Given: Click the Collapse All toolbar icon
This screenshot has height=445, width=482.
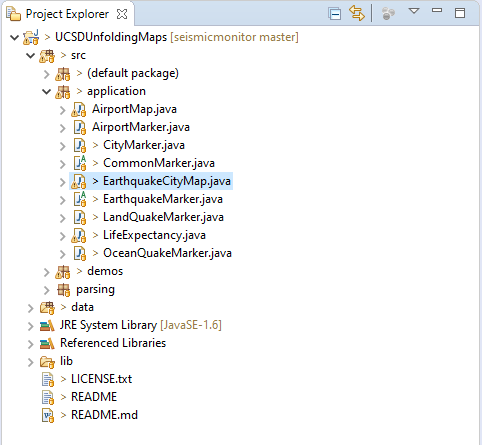Looking at the screenshot, I should pos(334,14).
